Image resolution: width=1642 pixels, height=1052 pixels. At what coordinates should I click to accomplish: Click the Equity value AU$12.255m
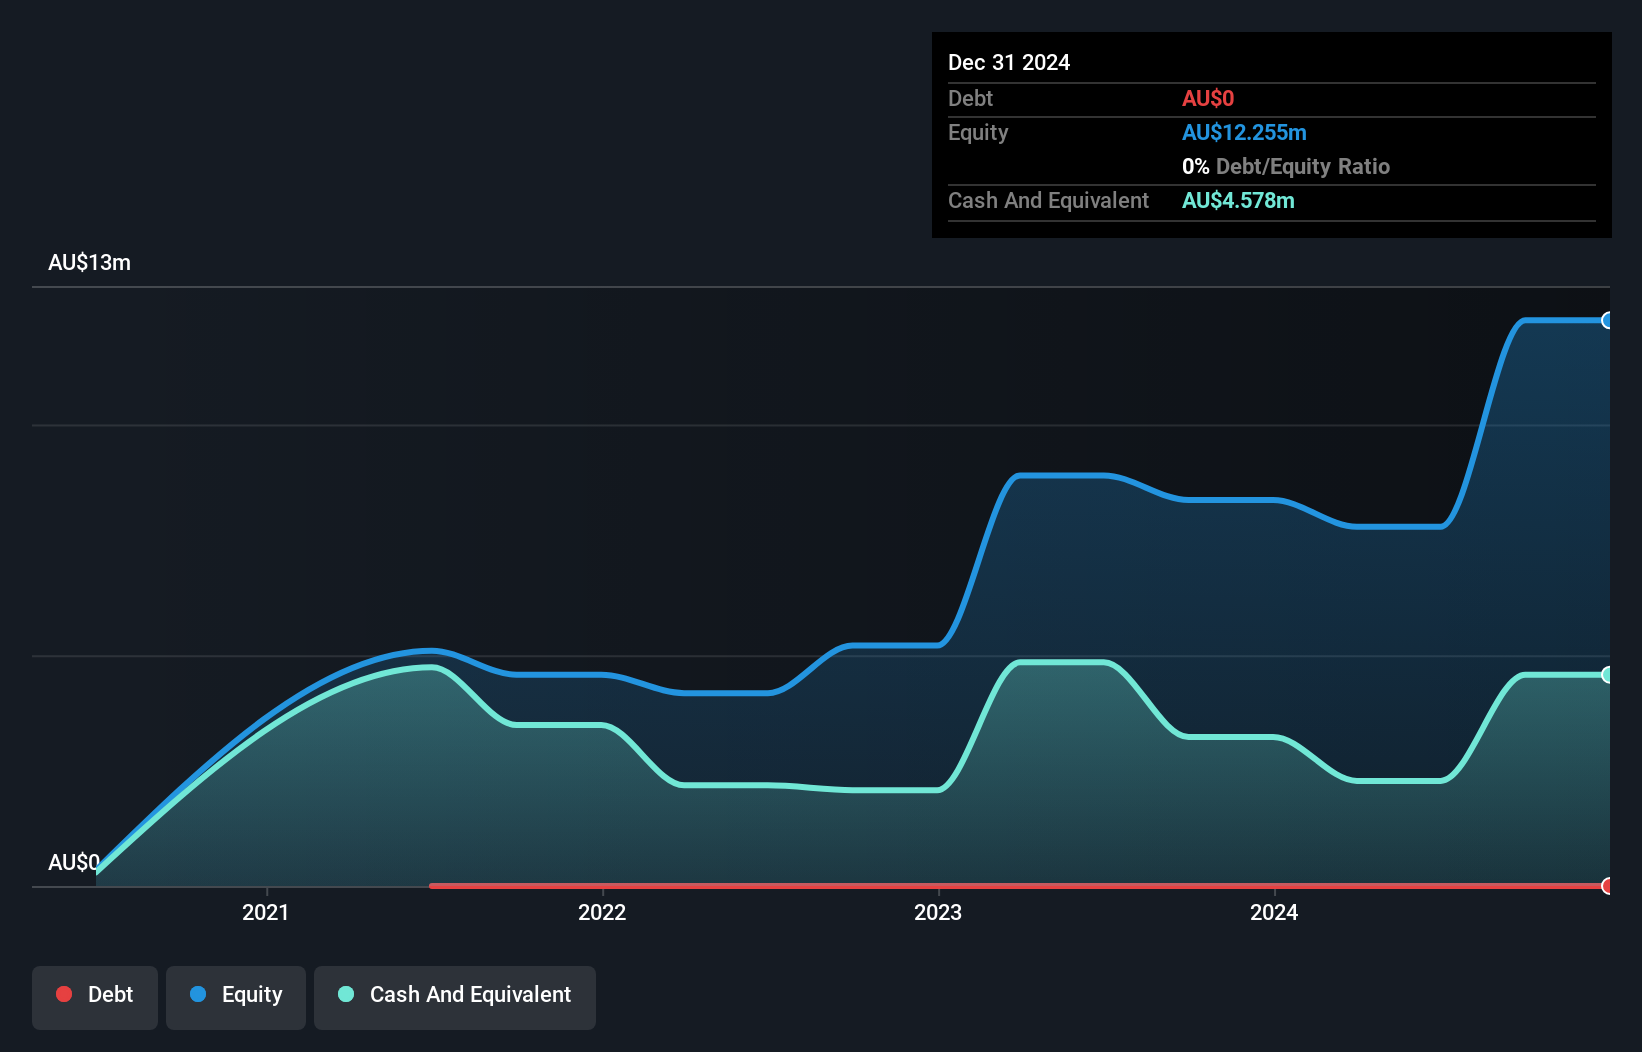coord(1244,132)
